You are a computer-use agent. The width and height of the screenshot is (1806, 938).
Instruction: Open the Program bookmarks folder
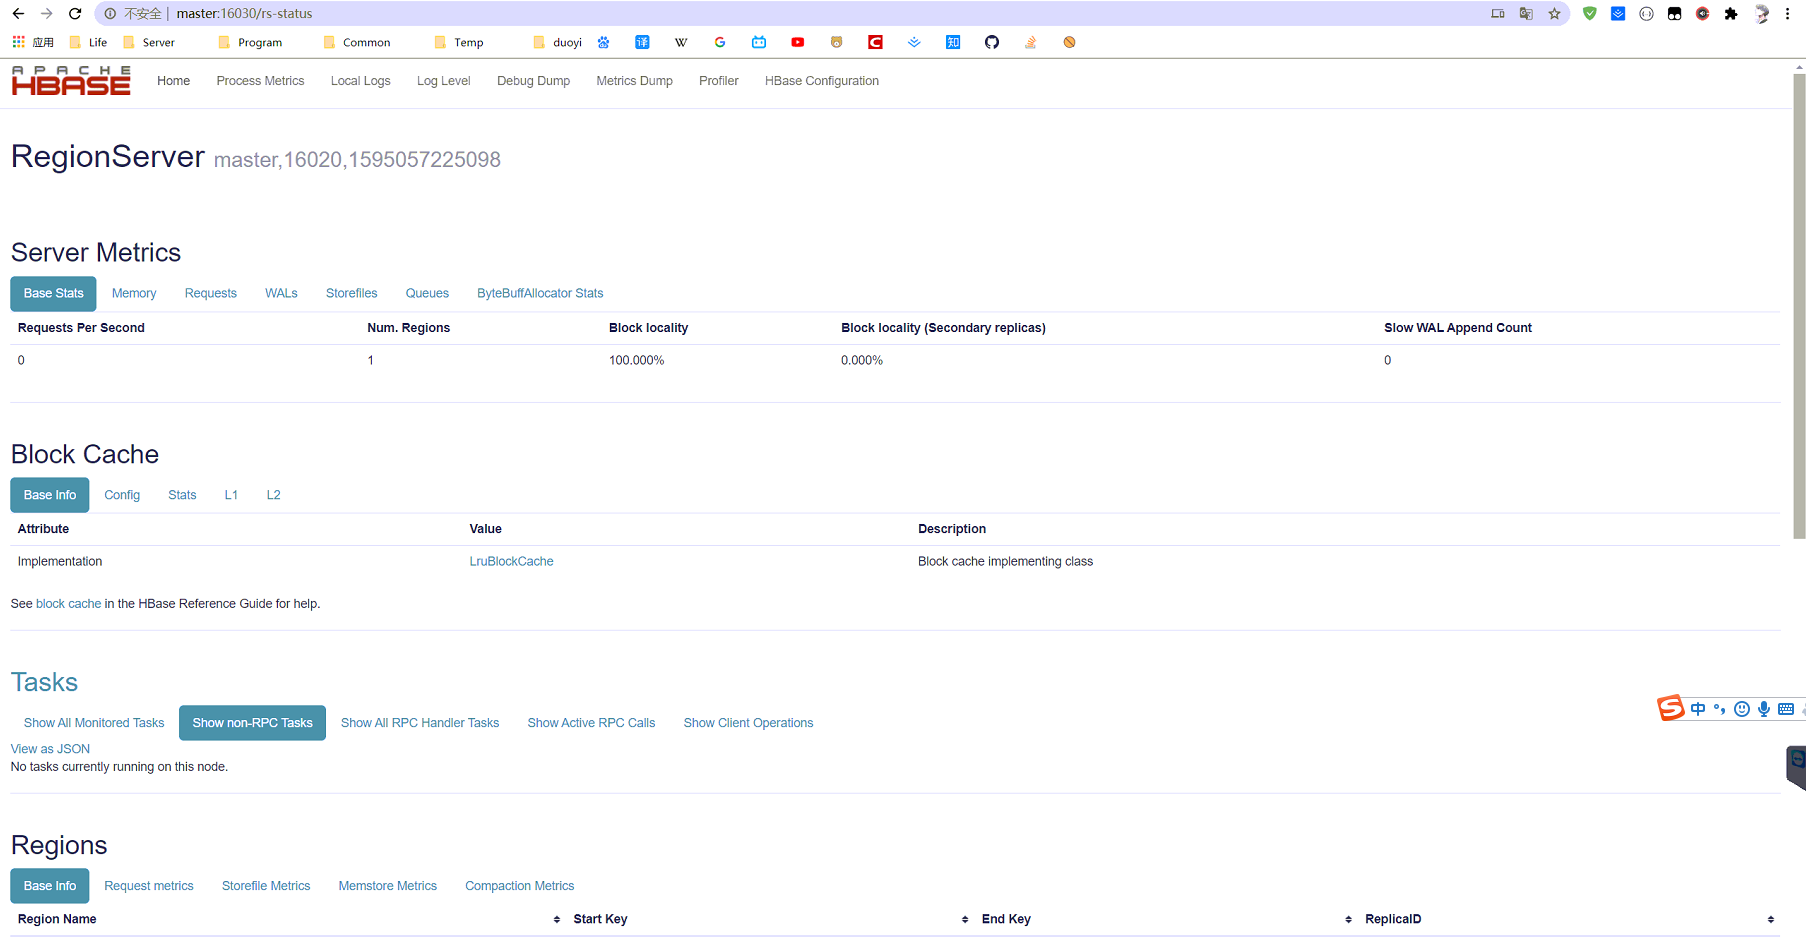[x=250, y=42]
